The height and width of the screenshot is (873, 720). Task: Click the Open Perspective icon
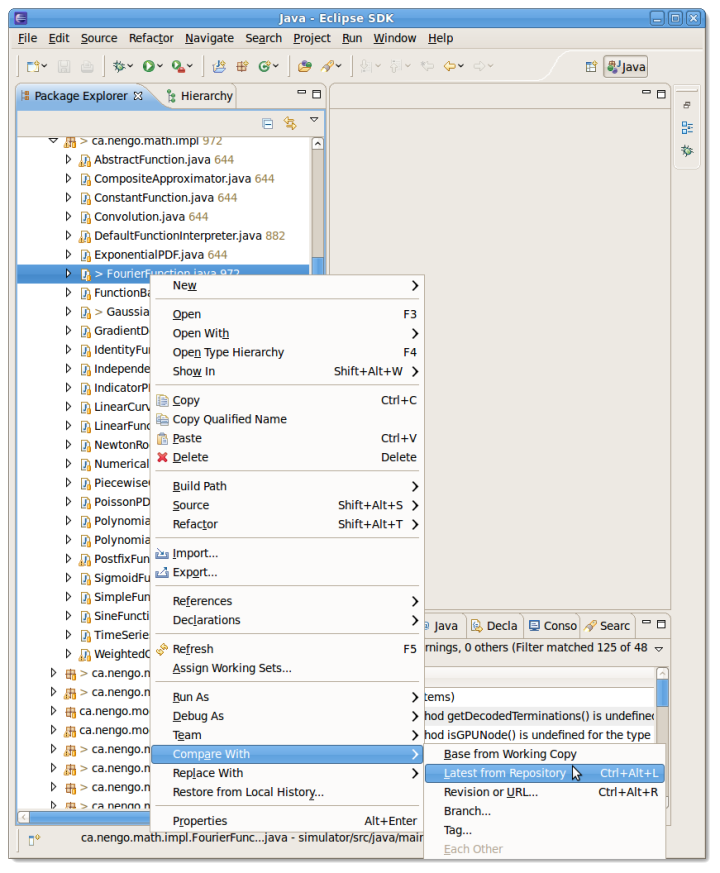point(591,67)
